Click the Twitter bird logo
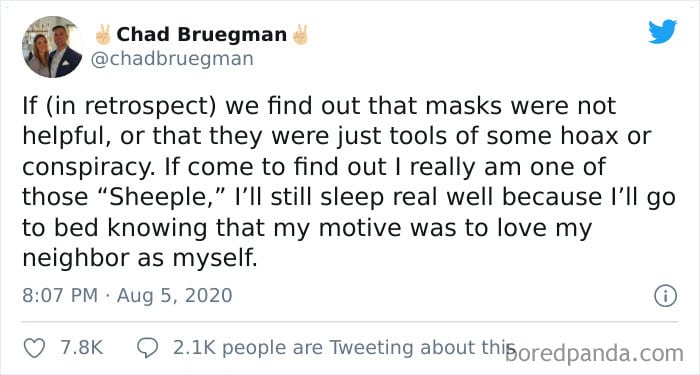Screen dimensions: 700x375 662,32
